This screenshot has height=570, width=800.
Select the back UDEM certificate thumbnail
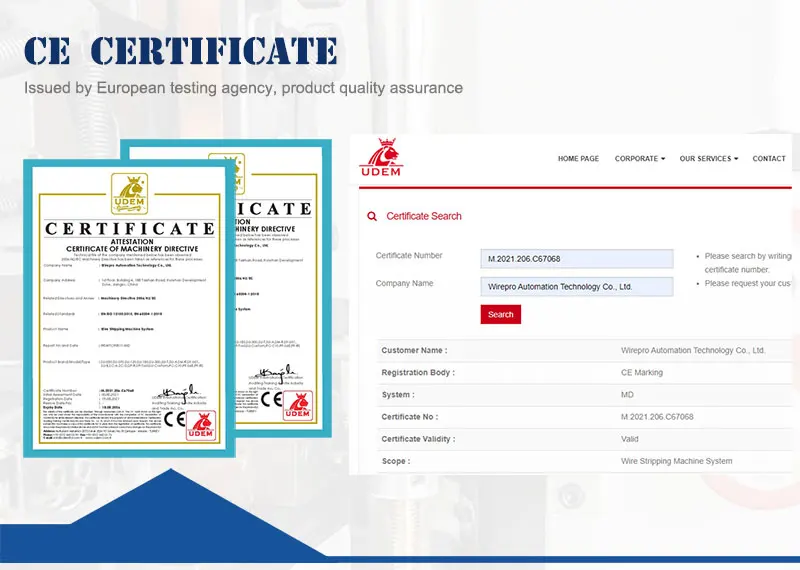(x=282, y=288)
